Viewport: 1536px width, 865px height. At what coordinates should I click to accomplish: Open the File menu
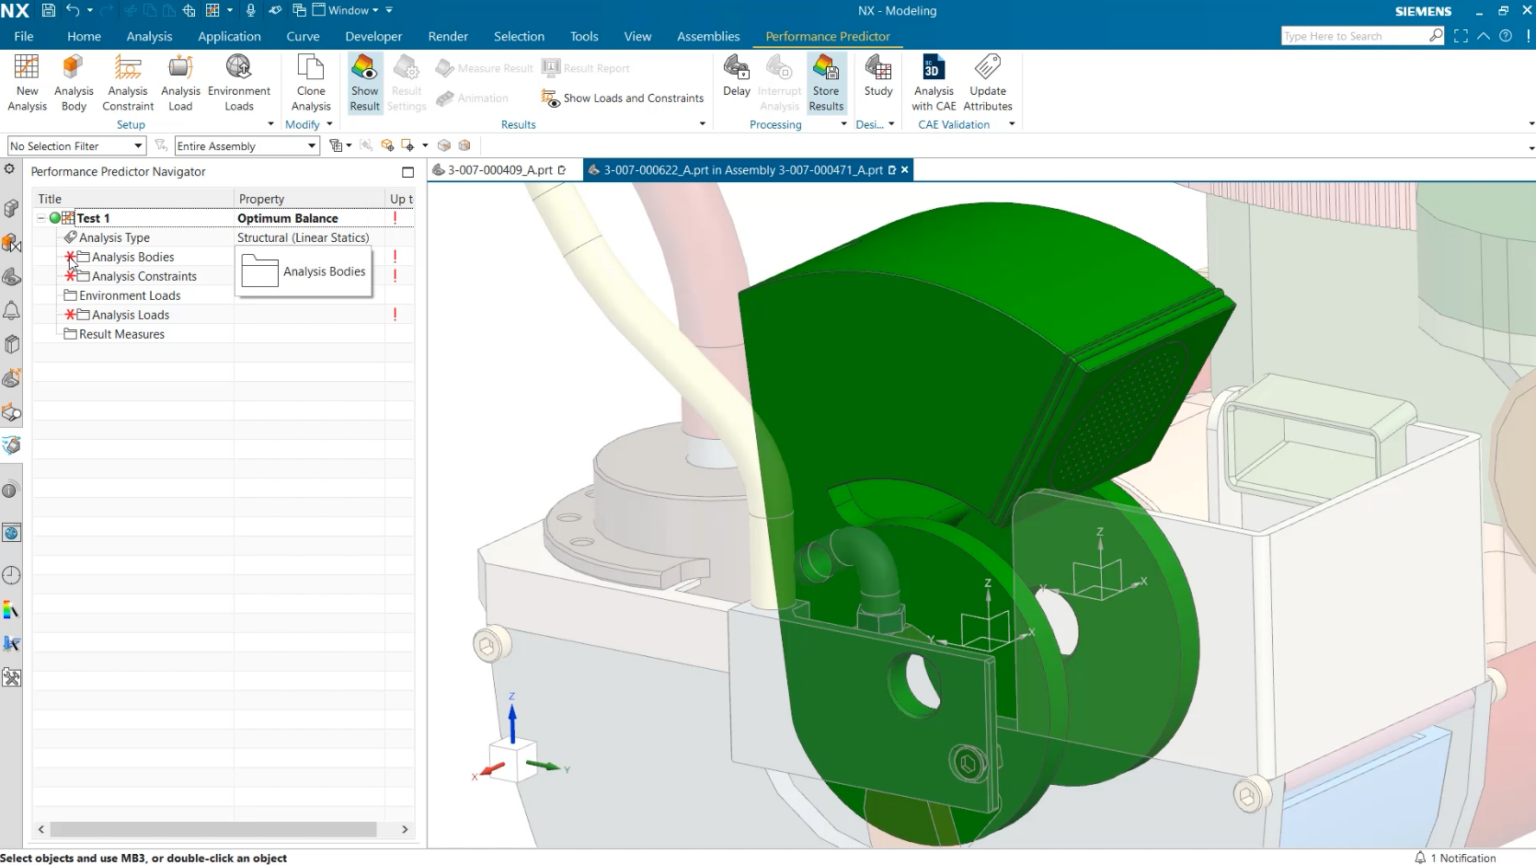(24, 36)
